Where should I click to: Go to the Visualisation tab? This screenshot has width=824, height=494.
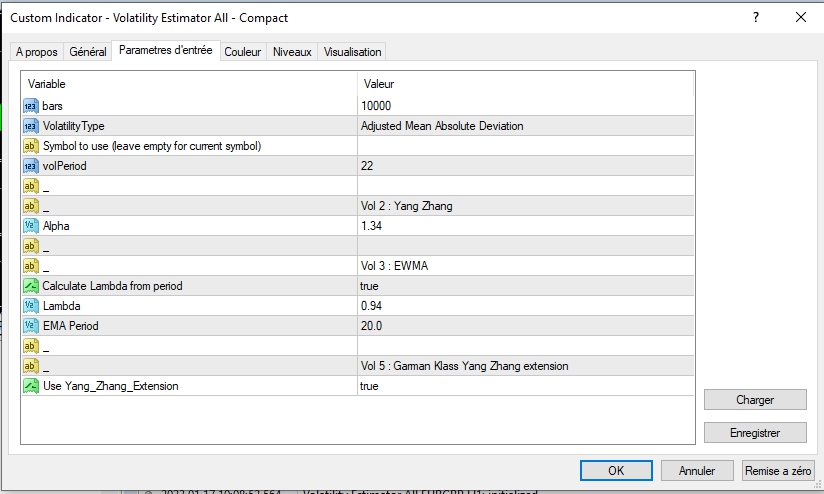[352, 52]
